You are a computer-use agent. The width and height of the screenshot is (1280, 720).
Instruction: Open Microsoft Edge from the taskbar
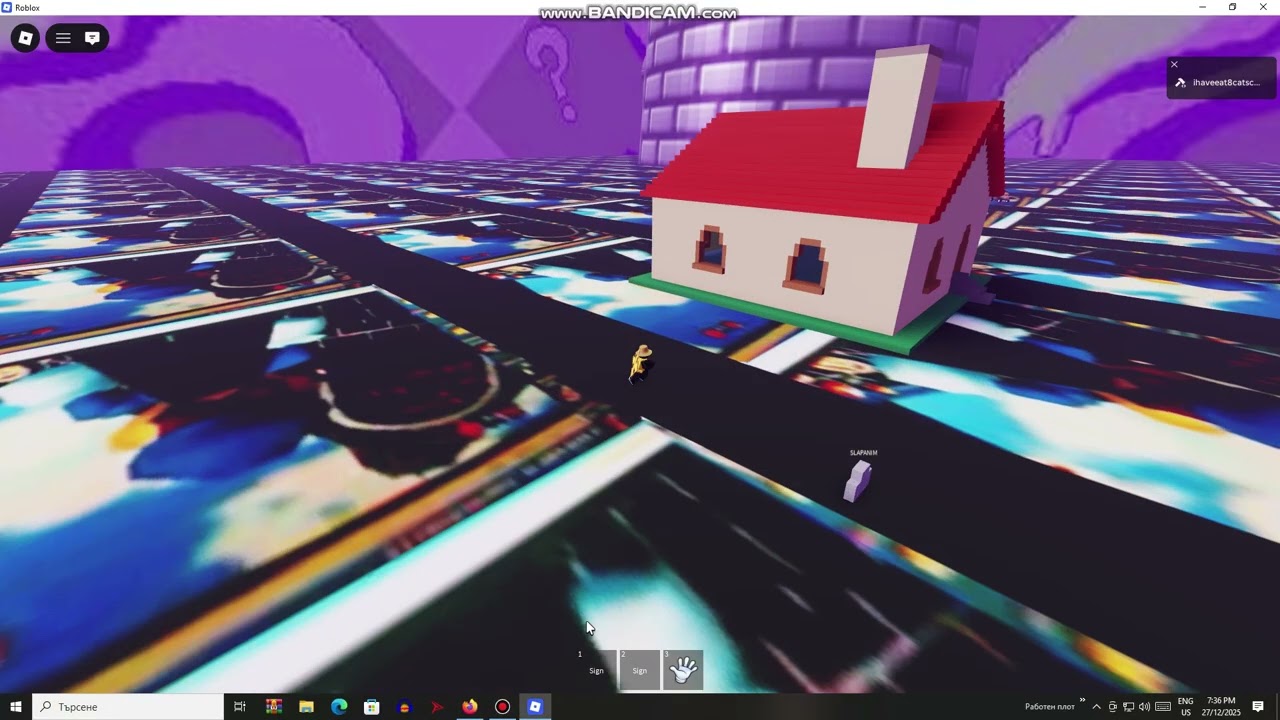339,707
